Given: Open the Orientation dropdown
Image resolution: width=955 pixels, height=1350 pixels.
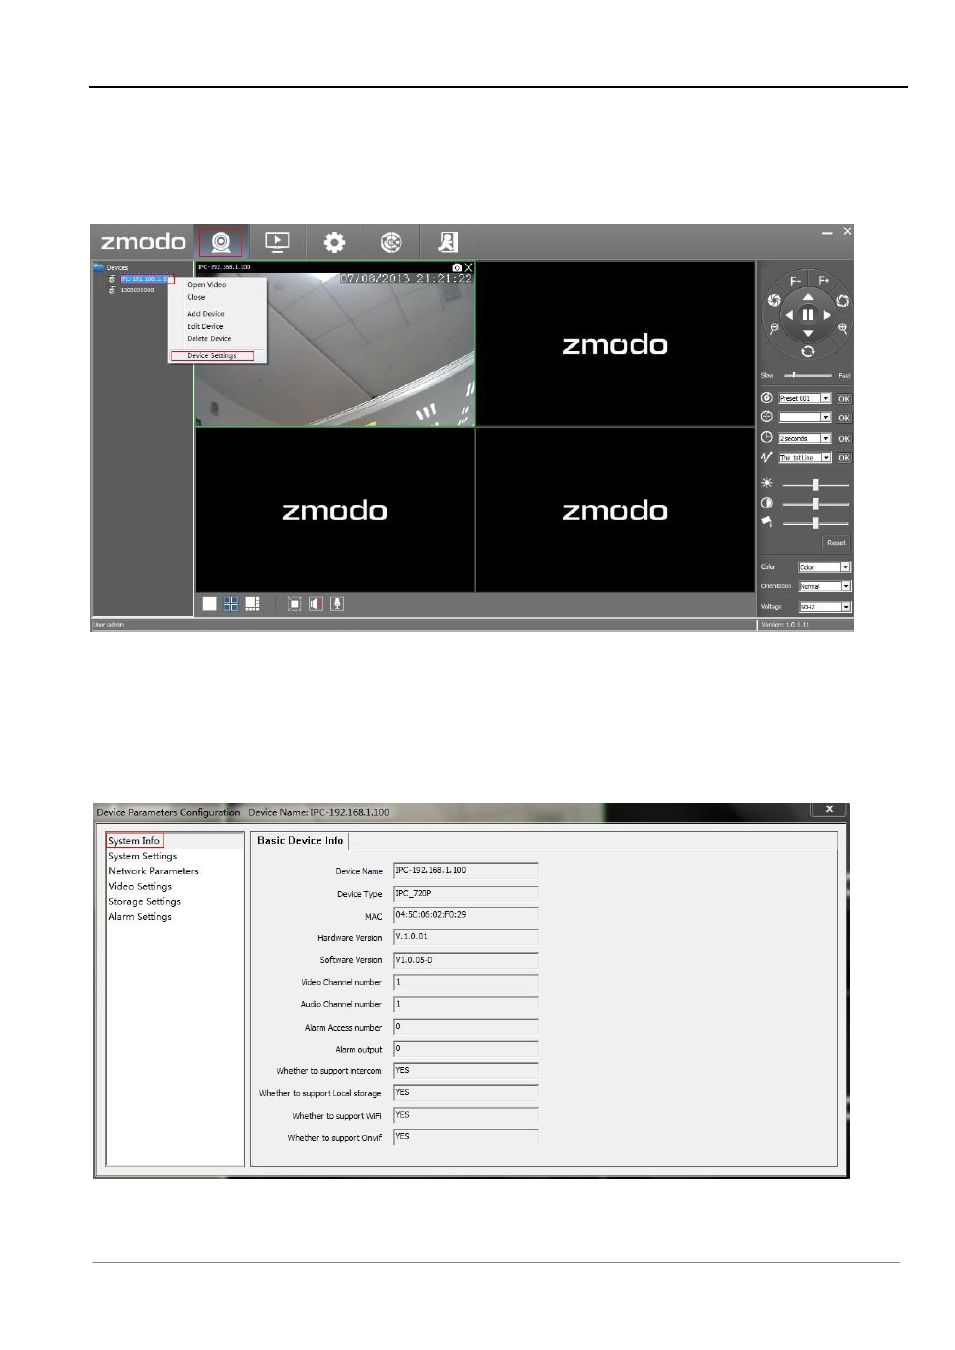Looking at the screenshot, I should [x=824, y=586].
